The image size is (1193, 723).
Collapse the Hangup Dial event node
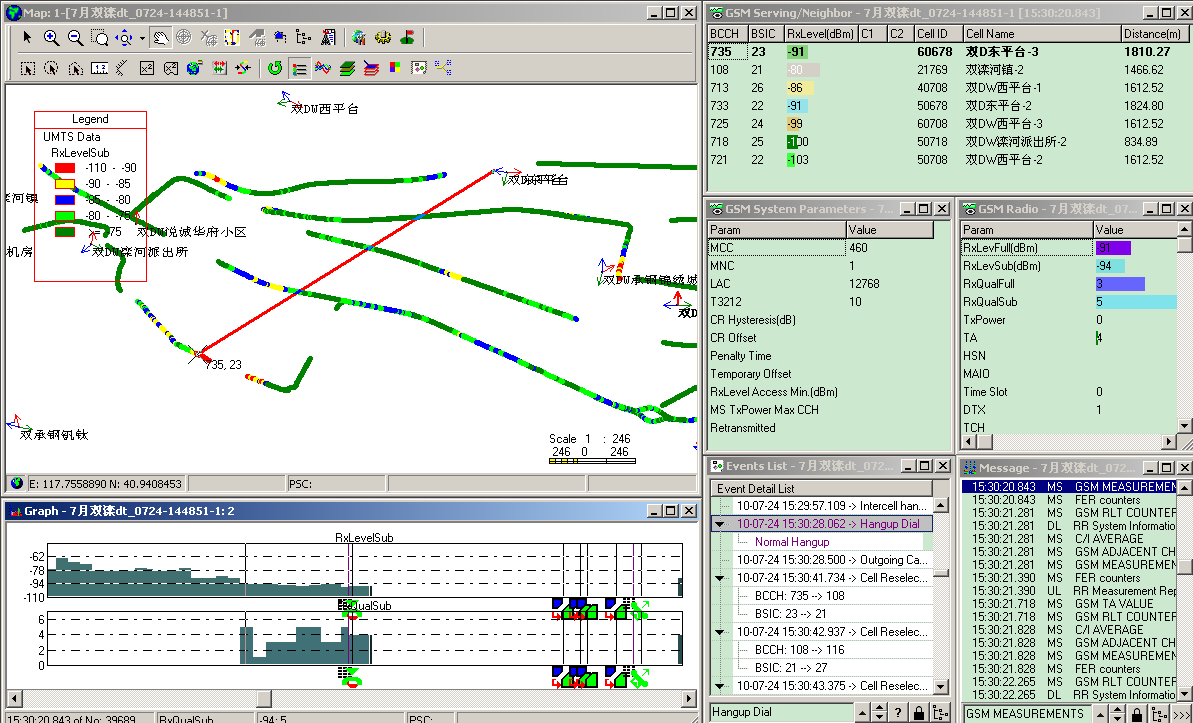720,523
